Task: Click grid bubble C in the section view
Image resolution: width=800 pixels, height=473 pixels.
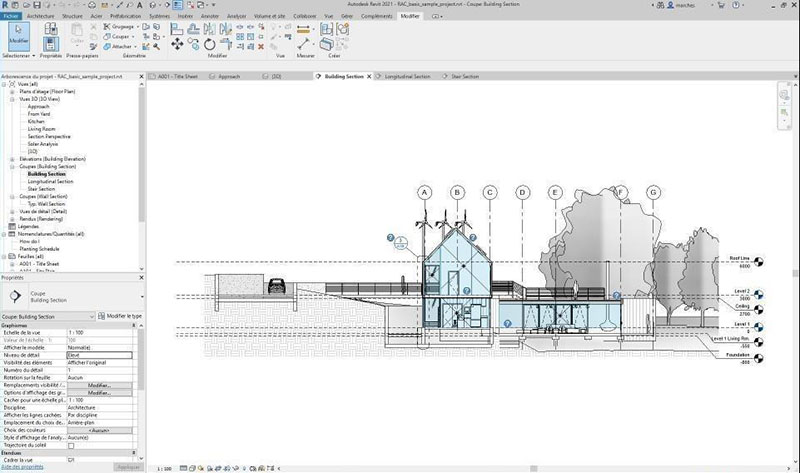Action: (x=490, y=192)
